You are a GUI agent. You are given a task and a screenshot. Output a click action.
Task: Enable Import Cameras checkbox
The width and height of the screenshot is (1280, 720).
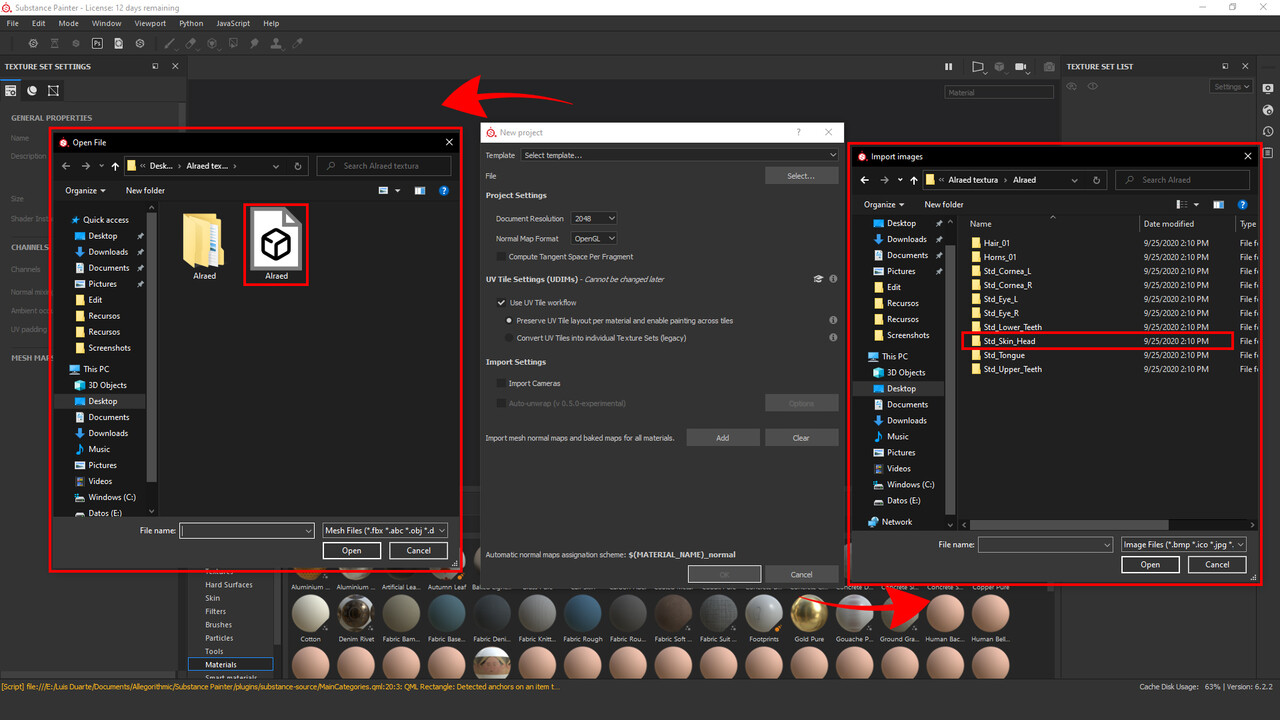tap(501, 383)
